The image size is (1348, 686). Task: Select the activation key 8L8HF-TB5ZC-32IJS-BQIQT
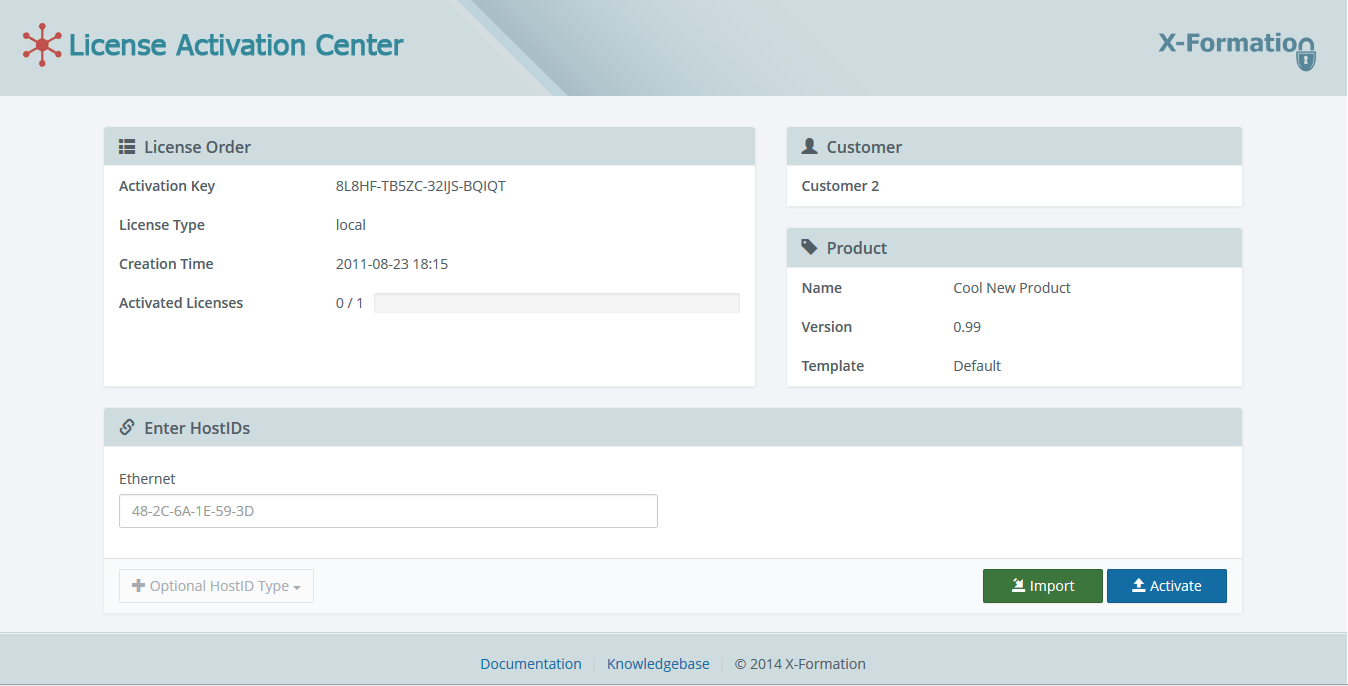tap(421, 186)
